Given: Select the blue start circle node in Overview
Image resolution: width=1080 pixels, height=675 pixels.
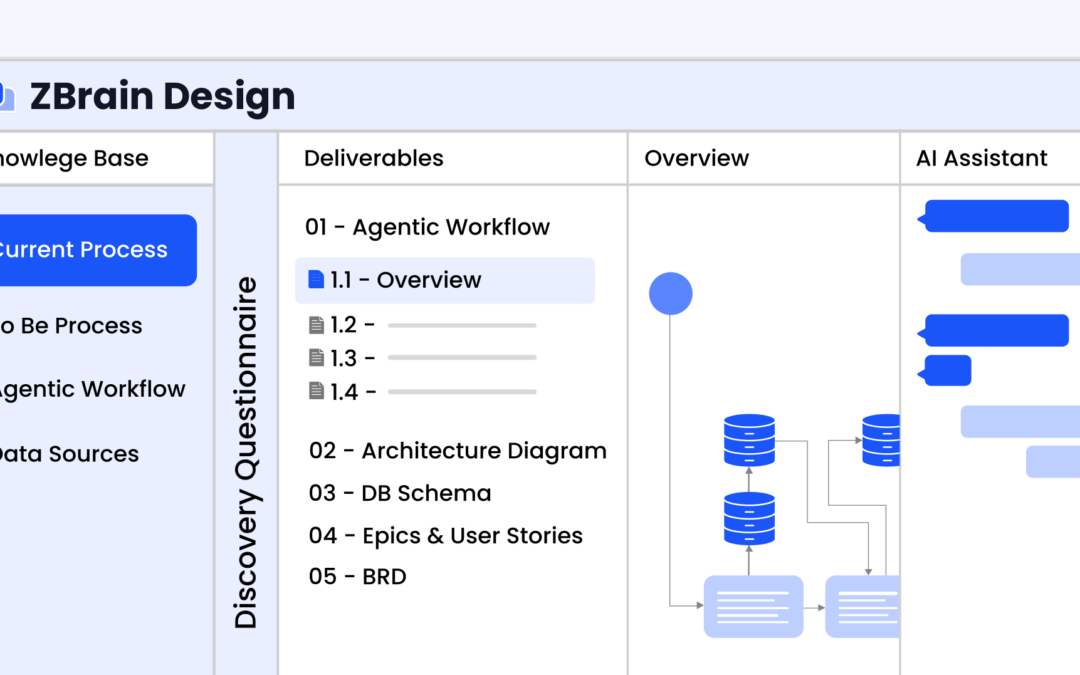Looking at the screenshot, I should [x=670, y=293].
